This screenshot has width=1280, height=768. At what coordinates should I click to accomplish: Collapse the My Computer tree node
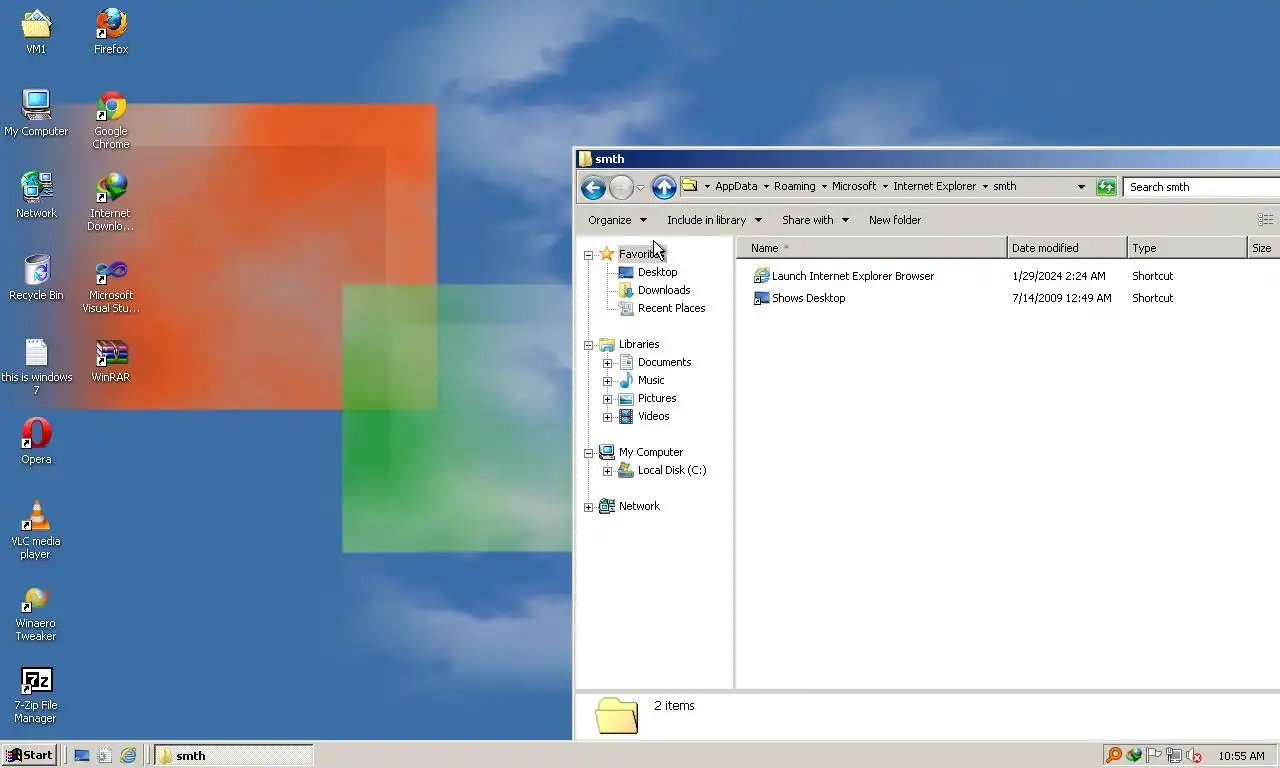pyautogui.click(x=589, y=453)
